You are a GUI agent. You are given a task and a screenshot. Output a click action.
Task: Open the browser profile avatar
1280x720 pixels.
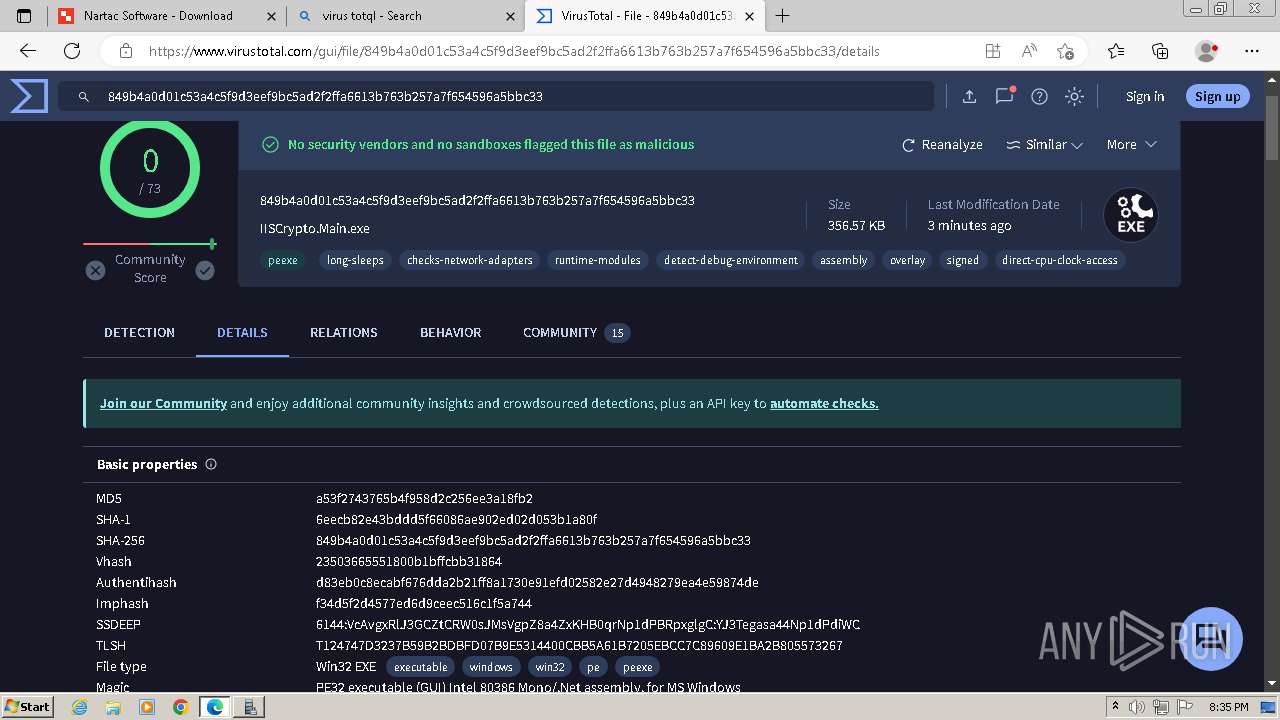[x=1207, y=51]
